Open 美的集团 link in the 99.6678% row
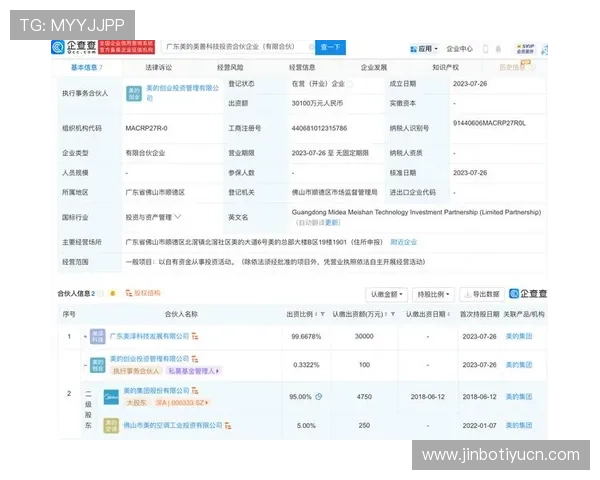 [519, 336]
